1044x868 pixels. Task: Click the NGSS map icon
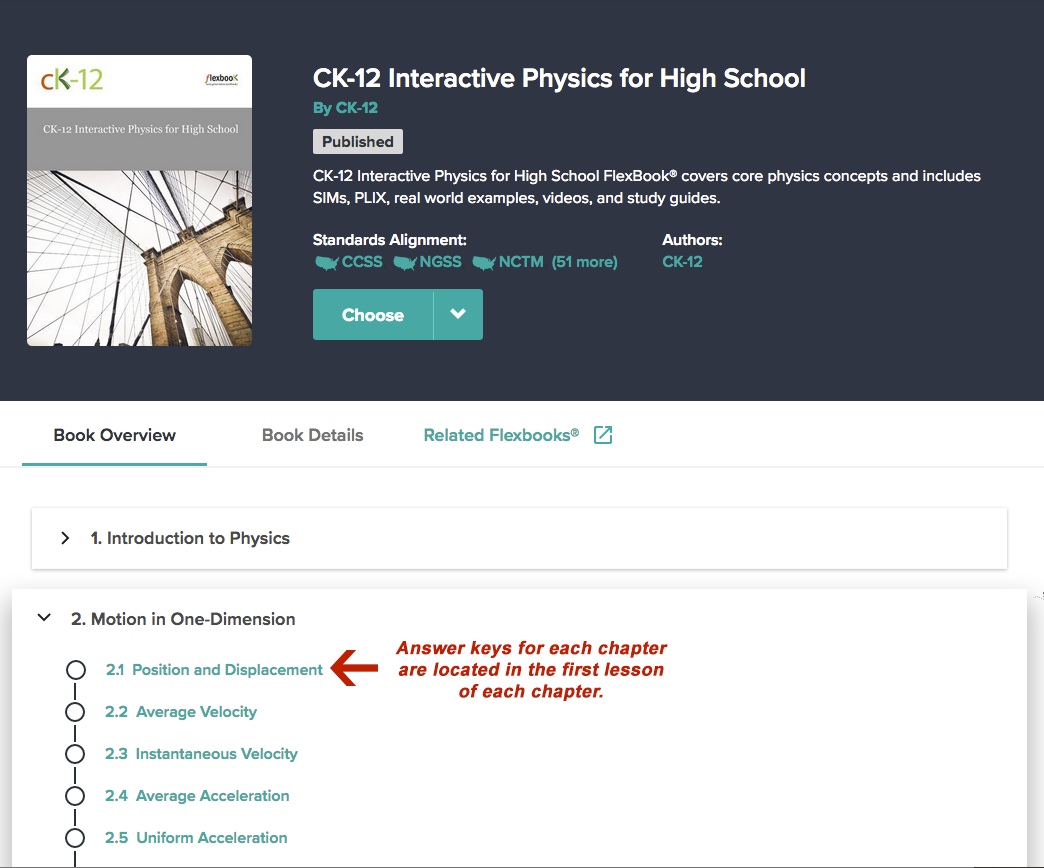pyautogui.click(x=405, y=262)
